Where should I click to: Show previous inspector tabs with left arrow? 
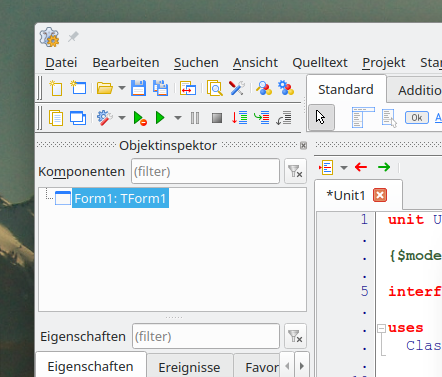[x=287, y=366]
